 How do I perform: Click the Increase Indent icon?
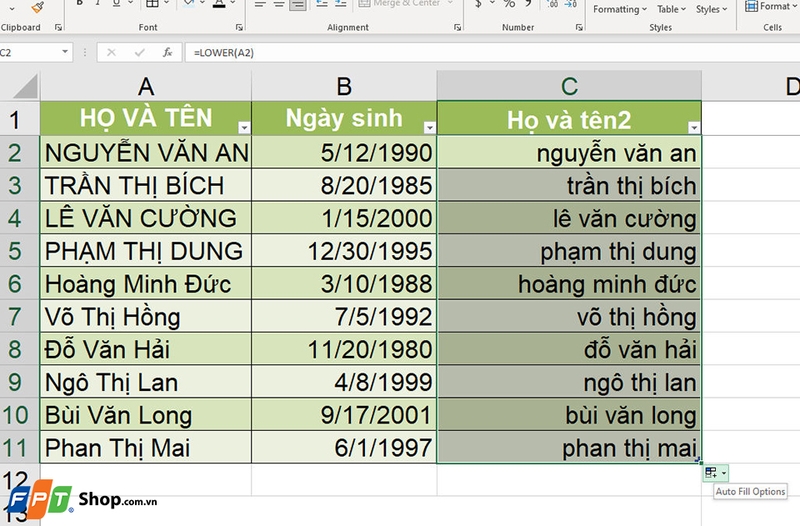tap(341, 4)
